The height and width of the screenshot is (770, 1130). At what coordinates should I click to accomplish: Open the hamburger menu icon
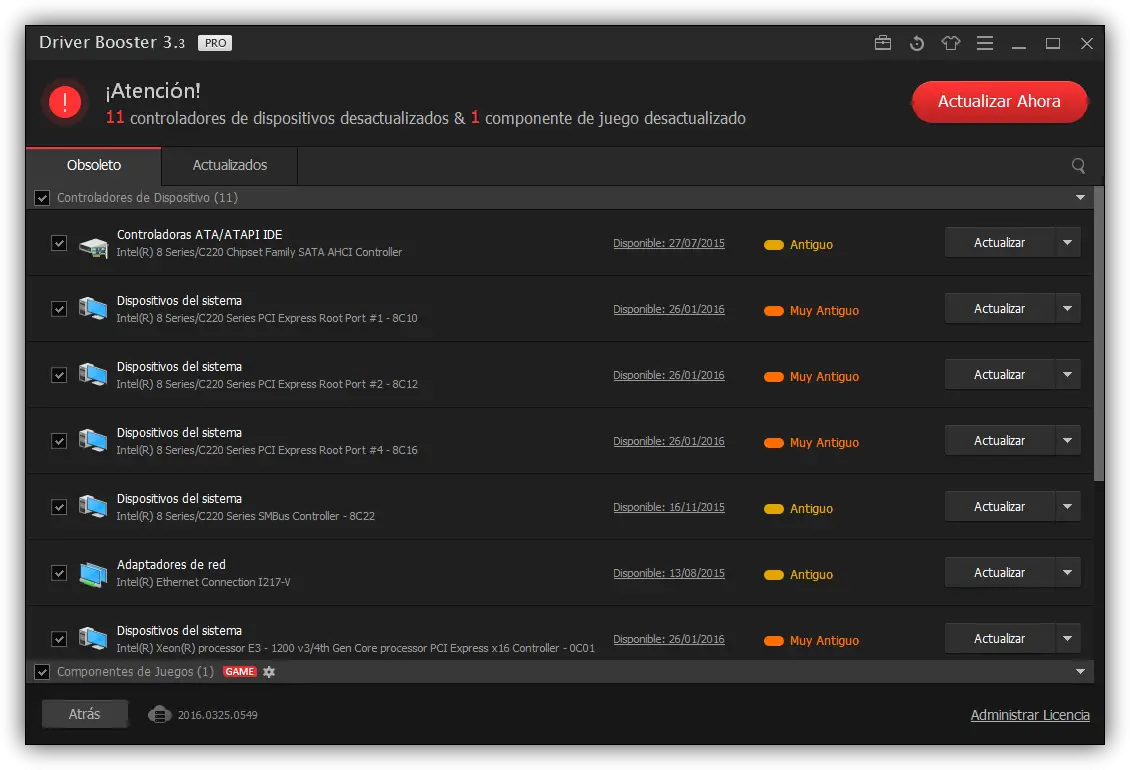985,43
